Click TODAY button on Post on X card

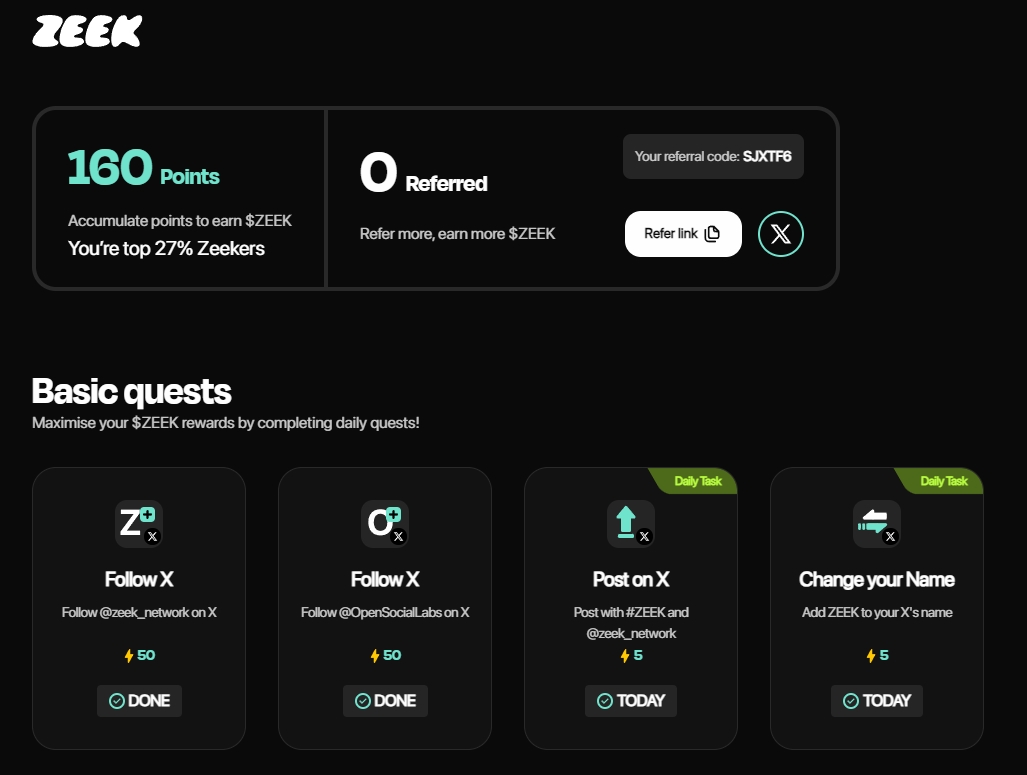pyautogui.click(x=631, y=701)
